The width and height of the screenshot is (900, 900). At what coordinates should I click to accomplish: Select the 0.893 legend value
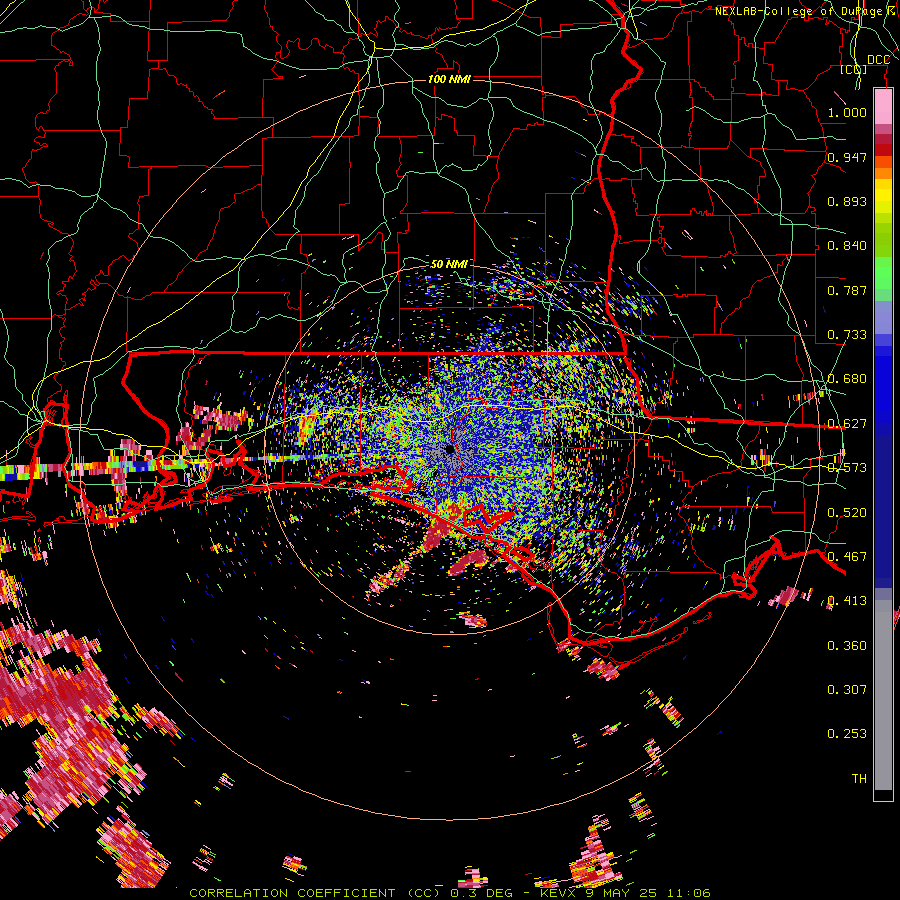point(847,201)
